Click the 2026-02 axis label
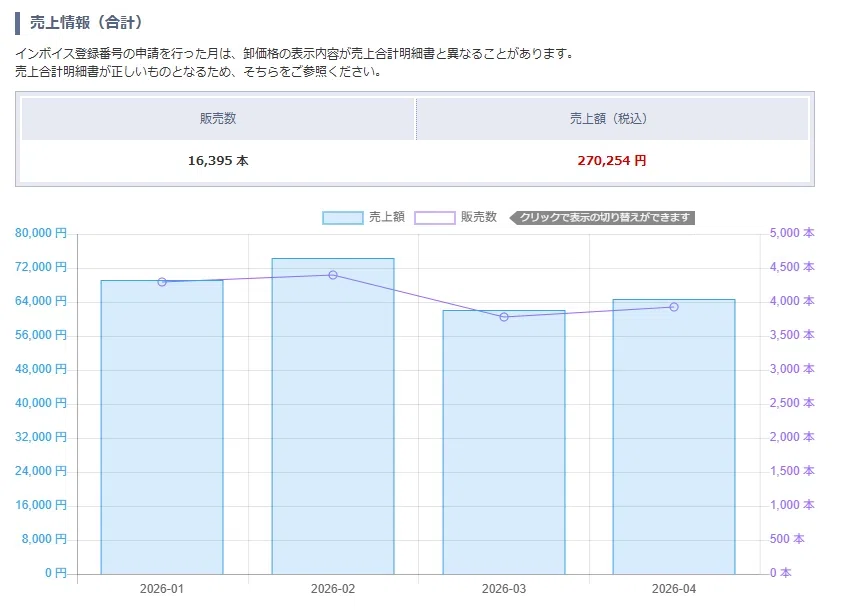 (333, 589)
